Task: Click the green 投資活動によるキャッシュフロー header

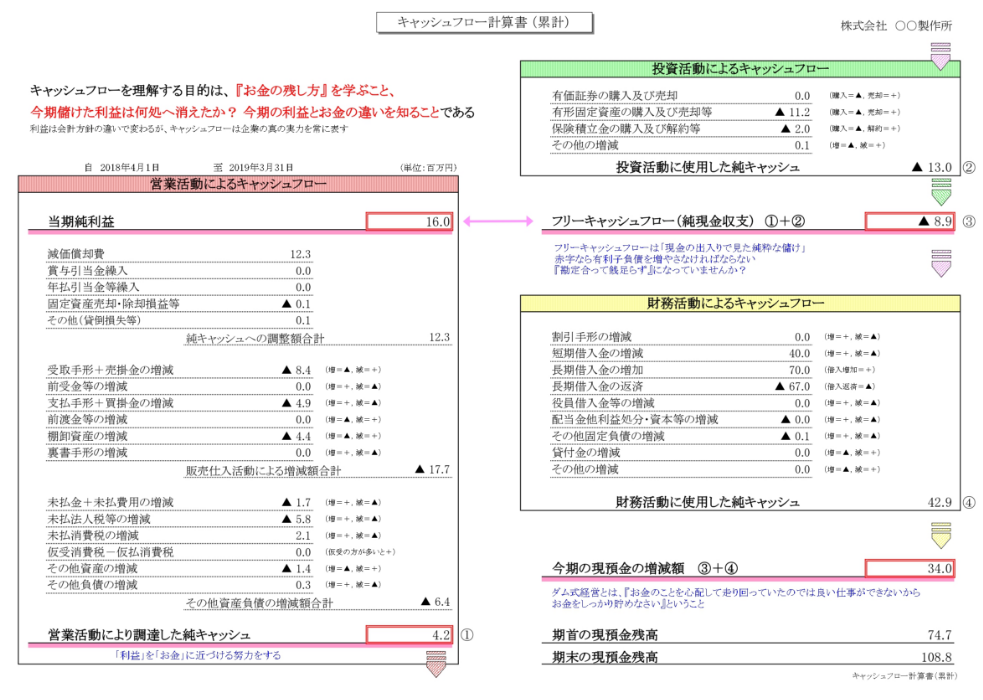Action: 740,68
